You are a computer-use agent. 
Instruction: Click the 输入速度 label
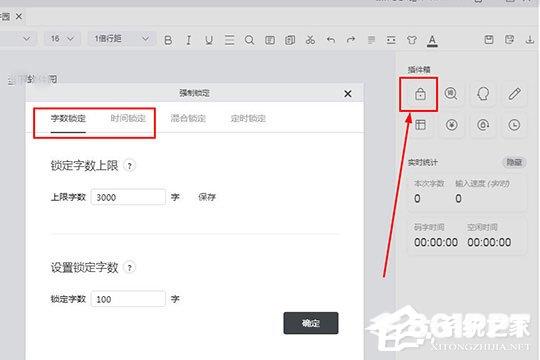[x=482, y=183]
